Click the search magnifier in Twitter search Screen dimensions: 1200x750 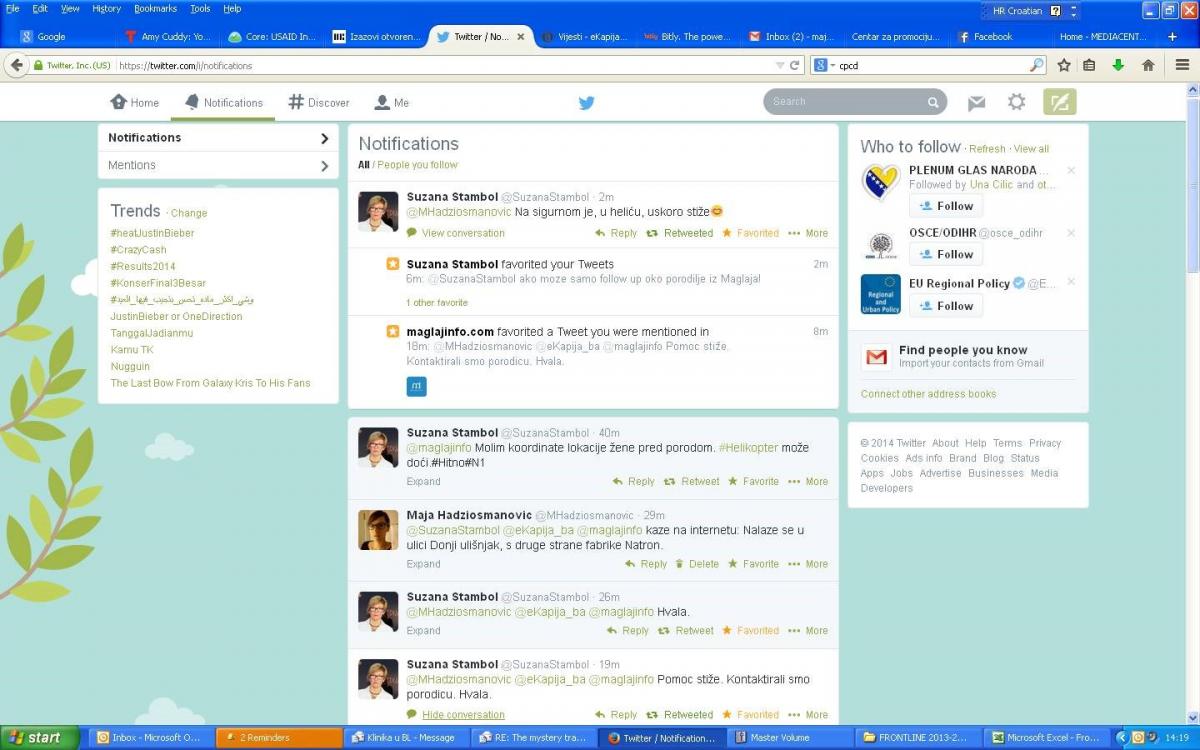pyautogui.click(x=933, y=102)
